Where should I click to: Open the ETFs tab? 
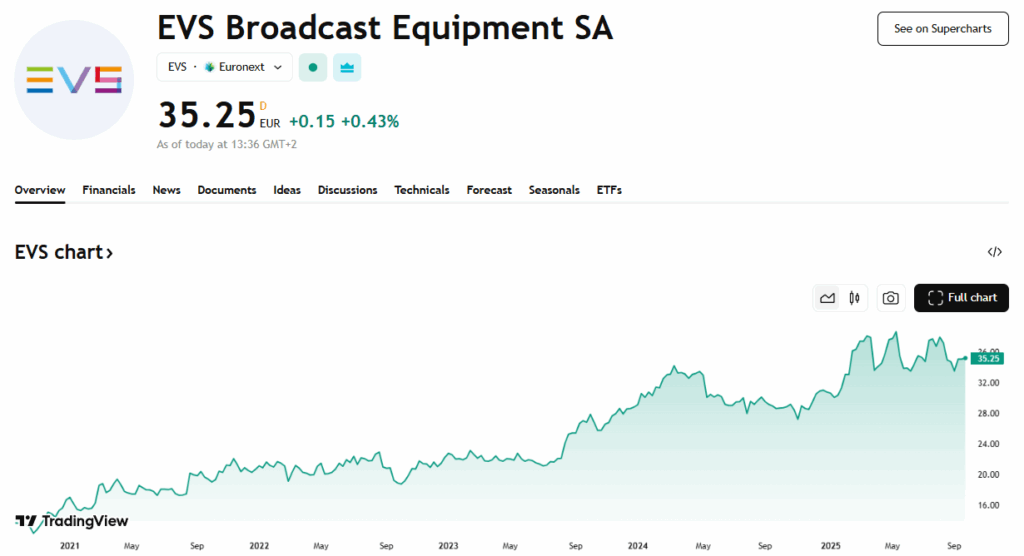(609, 190)
